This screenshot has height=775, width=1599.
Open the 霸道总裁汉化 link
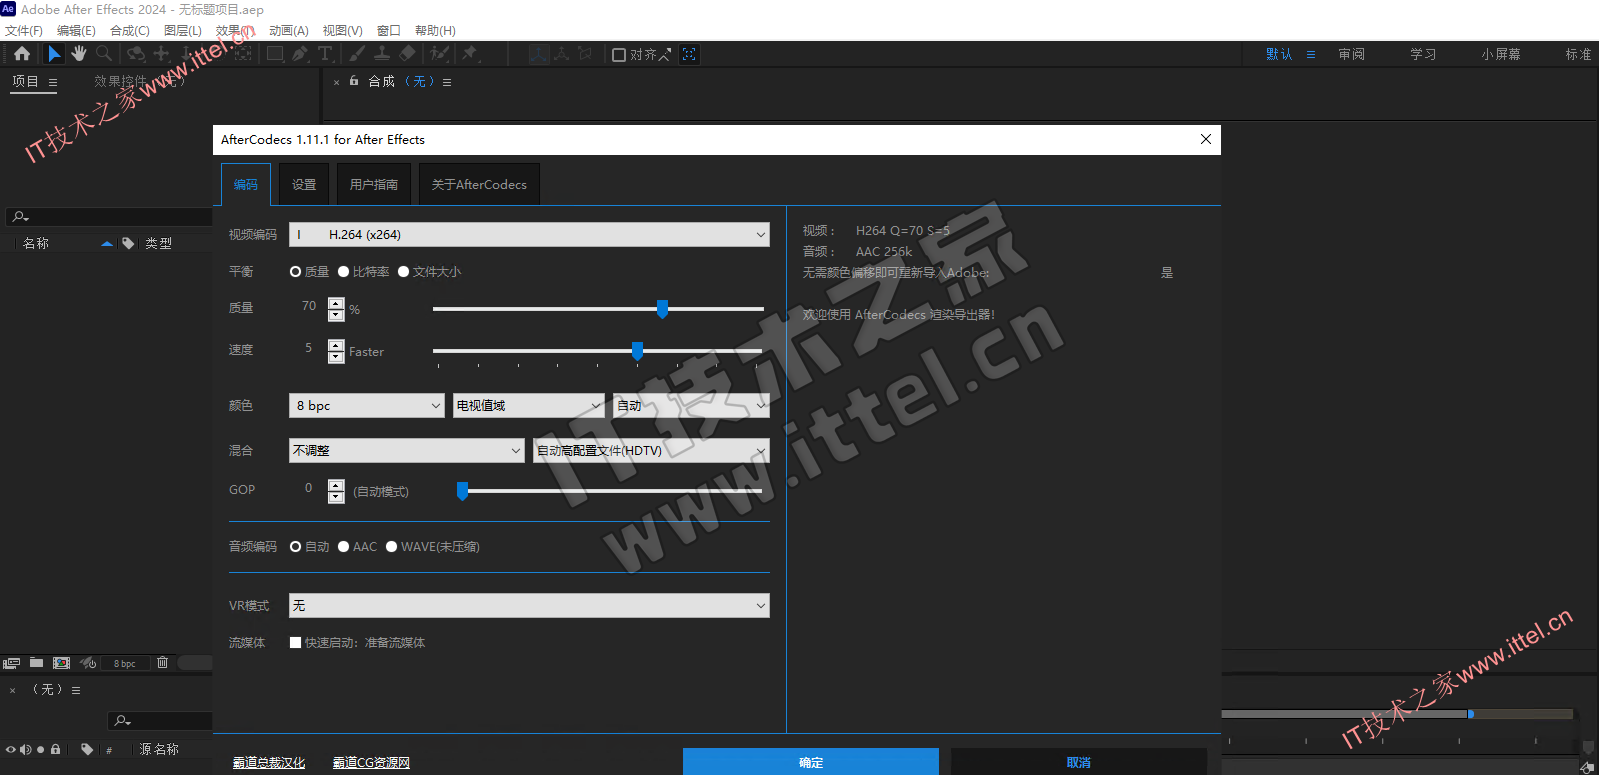pyautogui.click(x=269, y=763)
